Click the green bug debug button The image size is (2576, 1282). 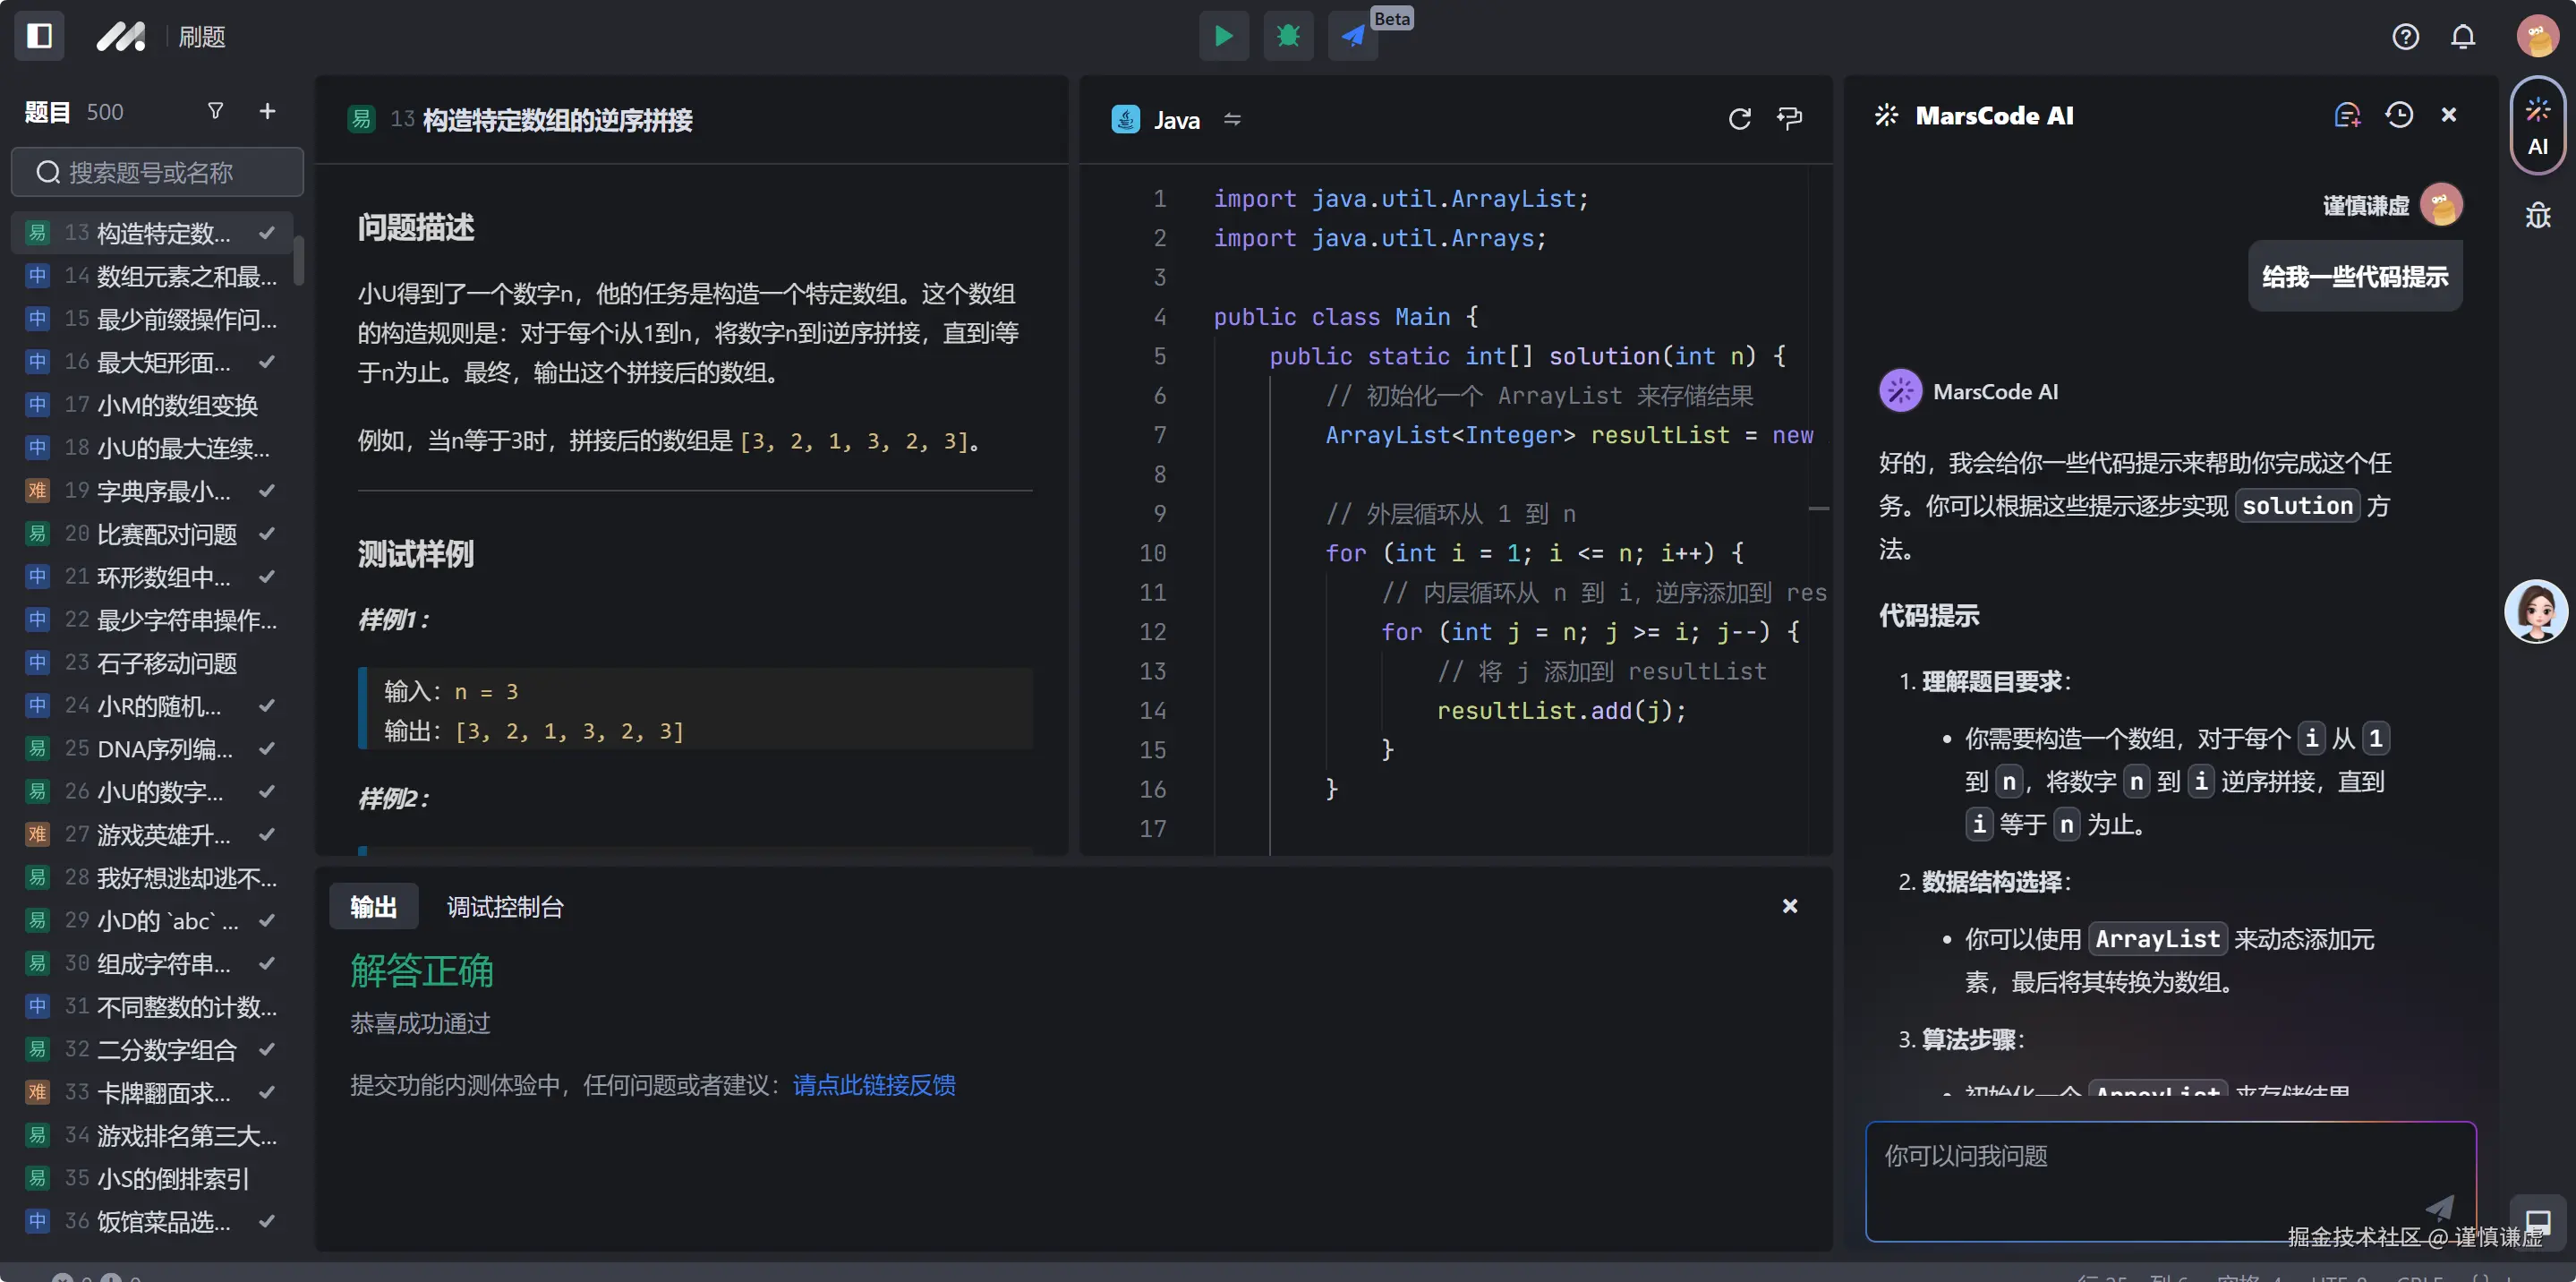(x=1288, y=37)
